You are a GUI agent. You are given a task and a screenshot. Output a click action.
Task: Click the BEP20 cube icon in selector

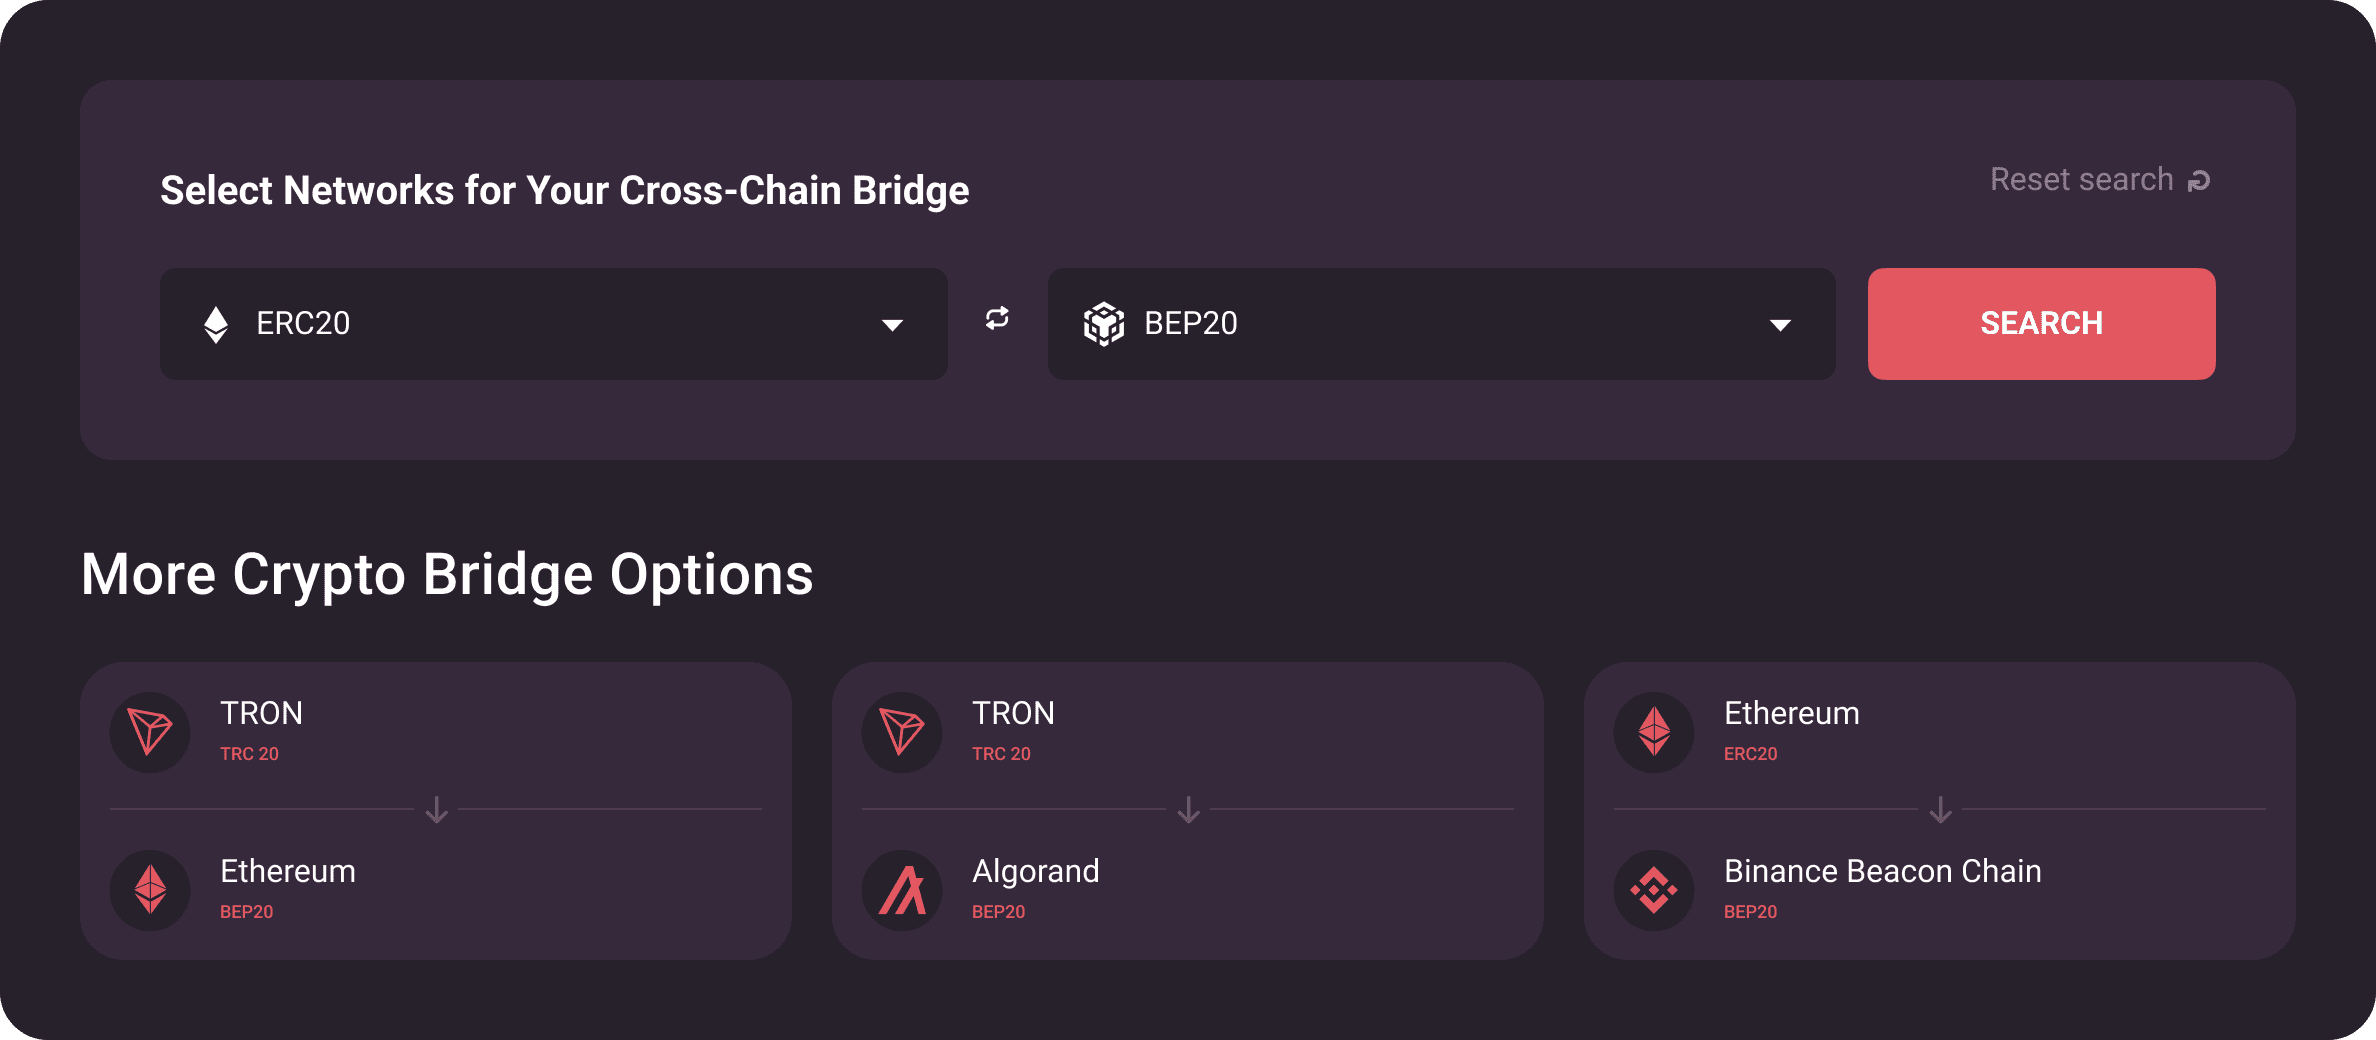coord(1104,324)
